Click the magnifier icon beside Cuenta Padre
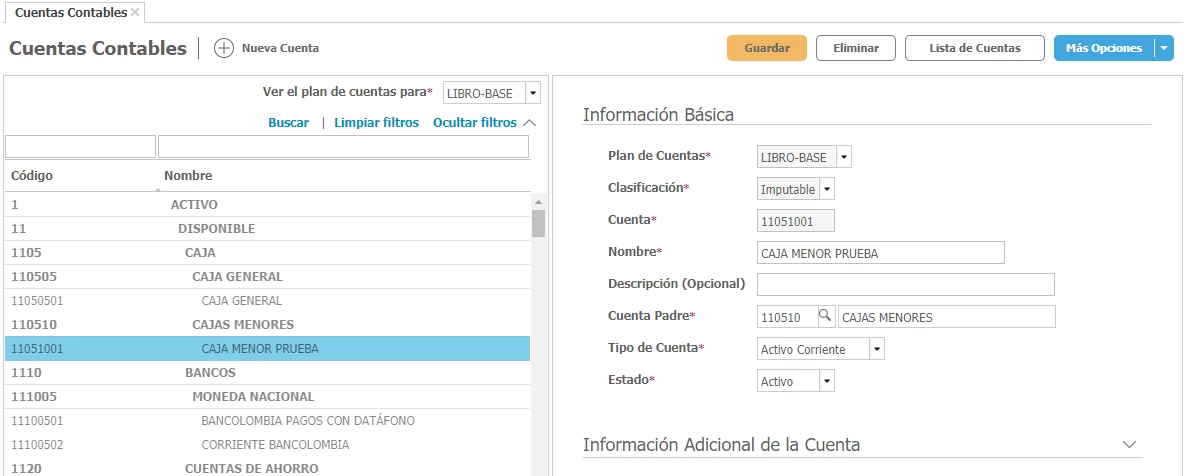Viewport: 1188px width, 476px height. pos(826,317)
